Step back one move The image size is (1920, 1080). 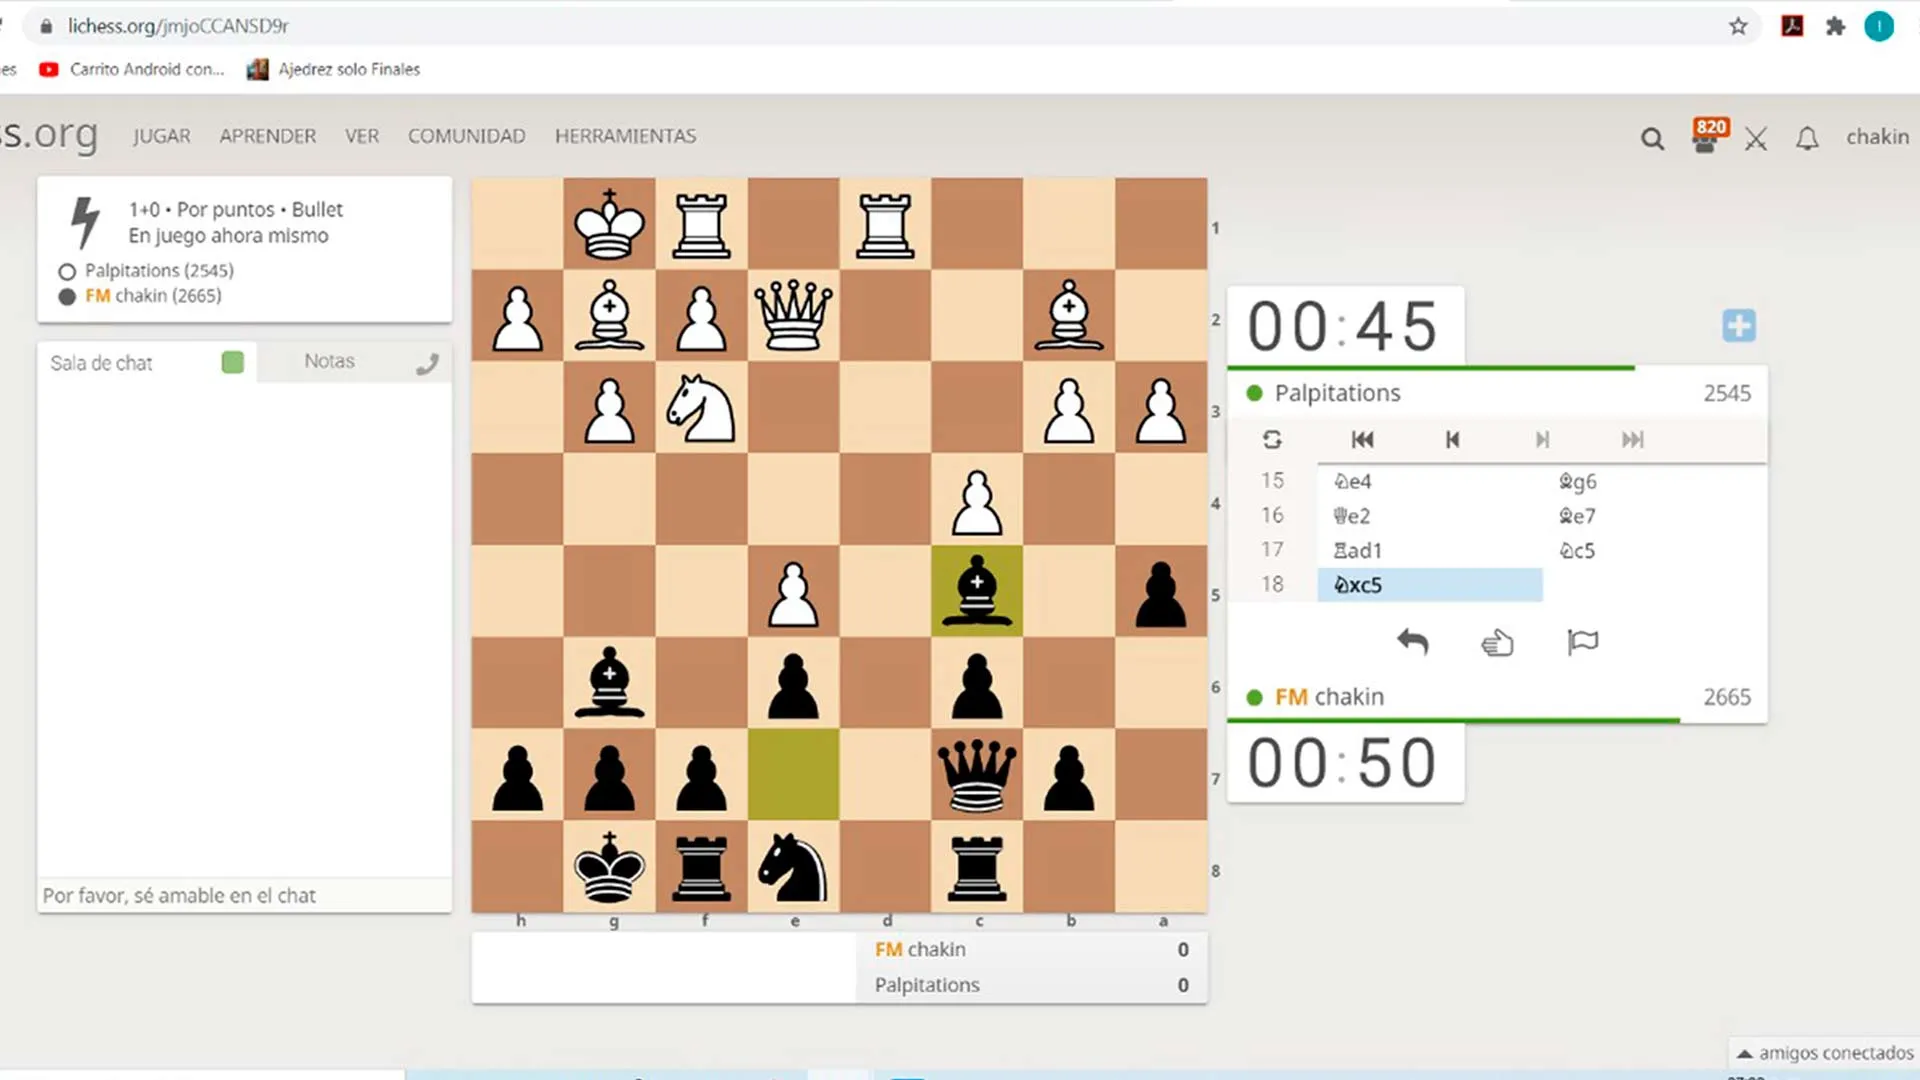1452,440
